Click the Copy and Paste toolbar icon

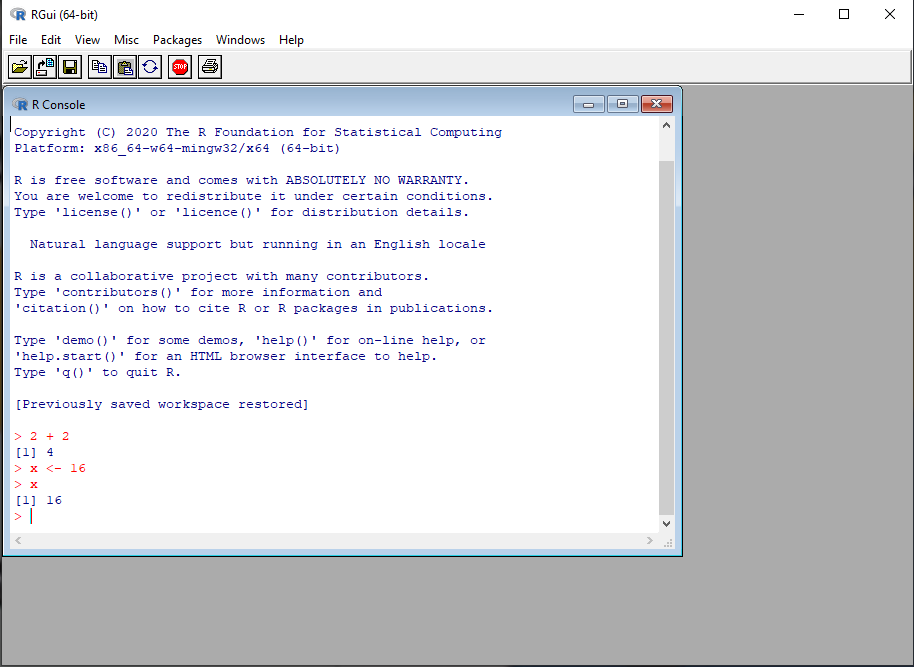(150, 67)
